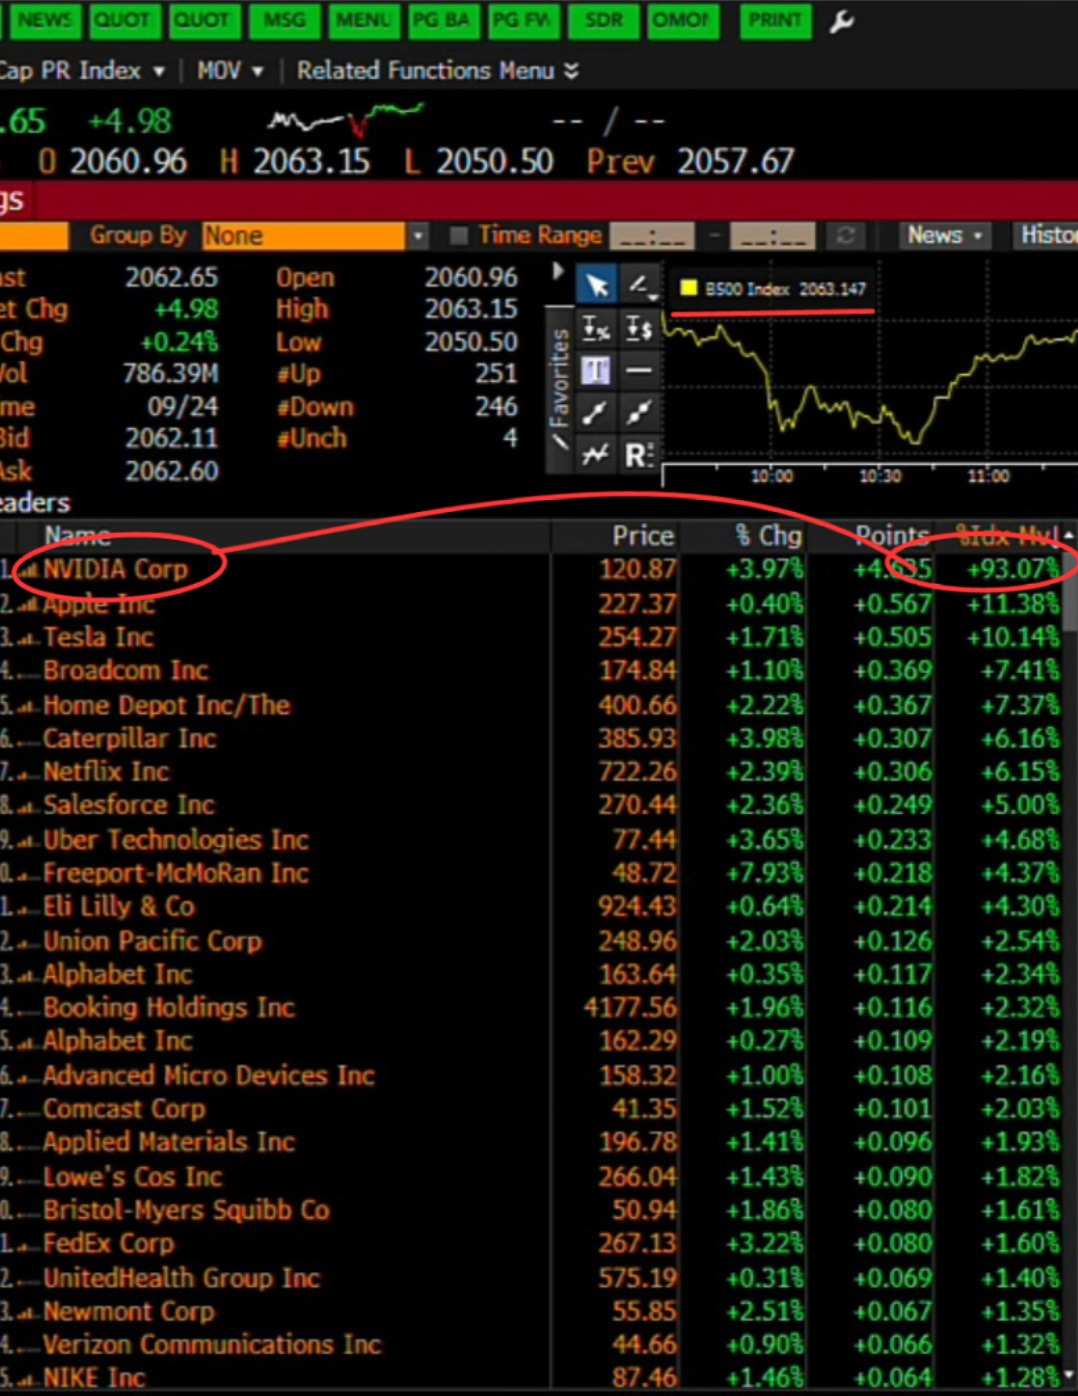This screenshot has width=1078, height=1396.
Task: Click the SDR green key
Action: (x=603, y=20)
